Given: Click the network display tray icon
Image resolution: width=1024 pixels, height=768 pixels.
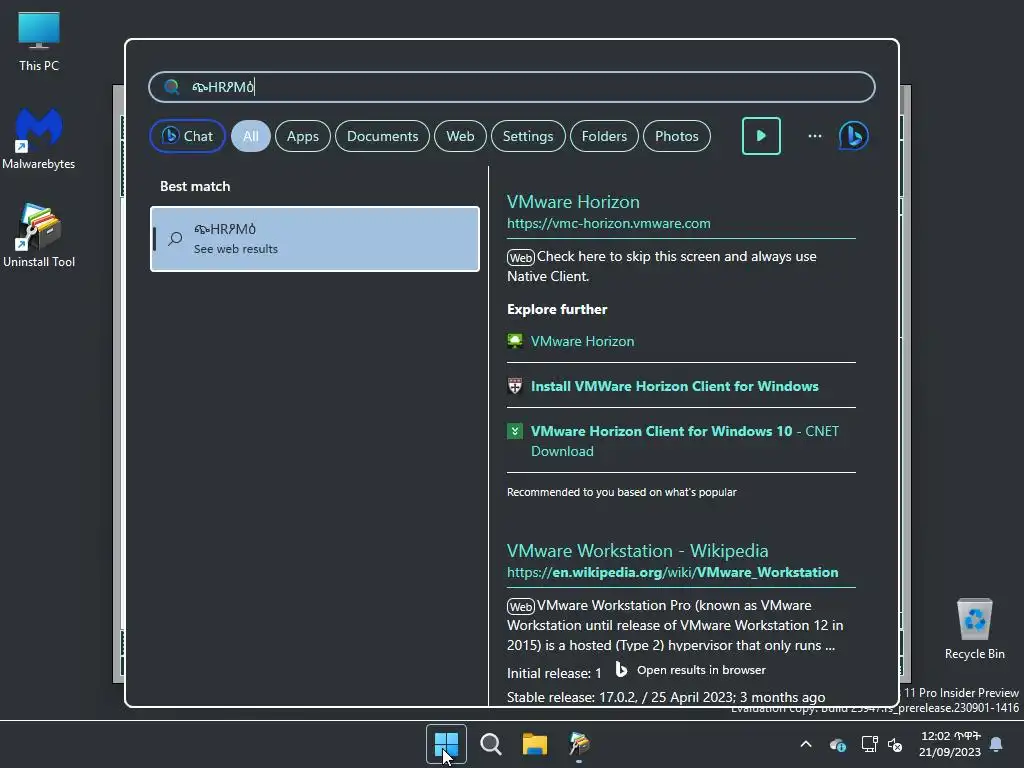Looking at the screenshot, I should tap(869, 744).
